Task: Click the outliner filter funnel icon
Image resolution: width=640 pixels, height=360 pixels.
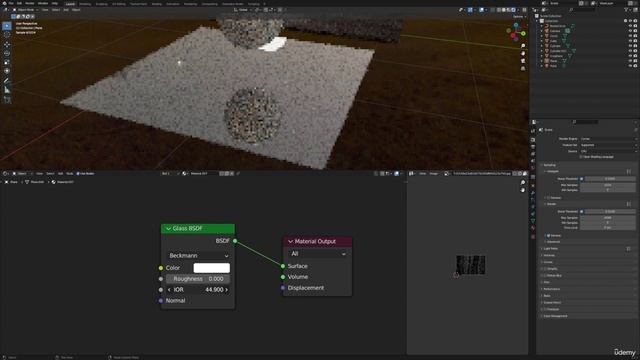Action: coord(627,10)
